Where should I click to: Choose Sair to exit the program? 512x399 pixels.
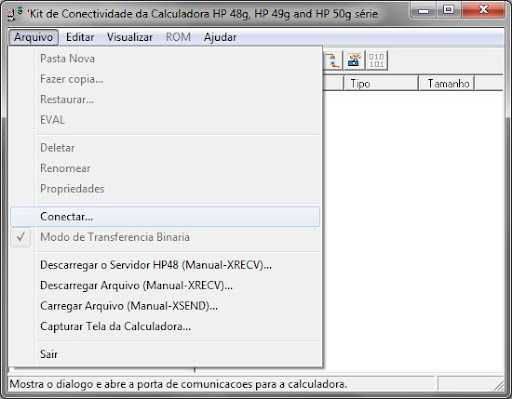(165, 354)
